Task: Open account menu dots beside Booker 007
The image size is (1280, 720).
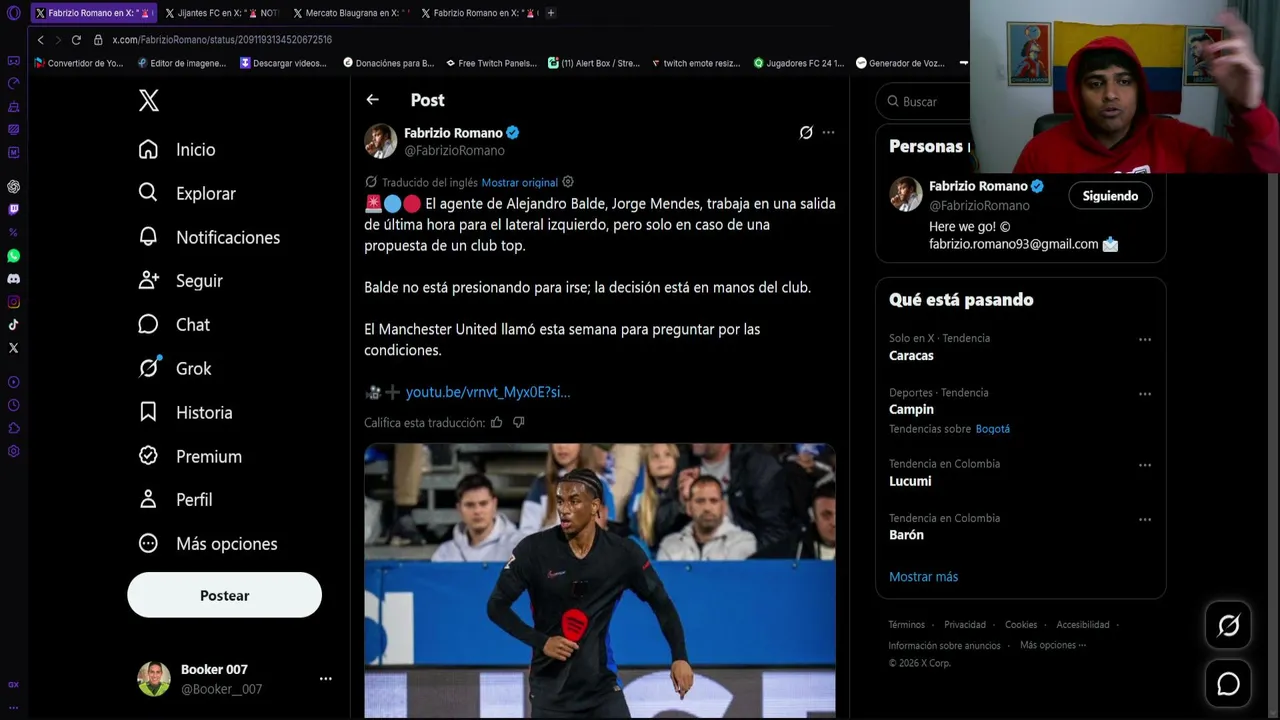Action: pos(325,679)
